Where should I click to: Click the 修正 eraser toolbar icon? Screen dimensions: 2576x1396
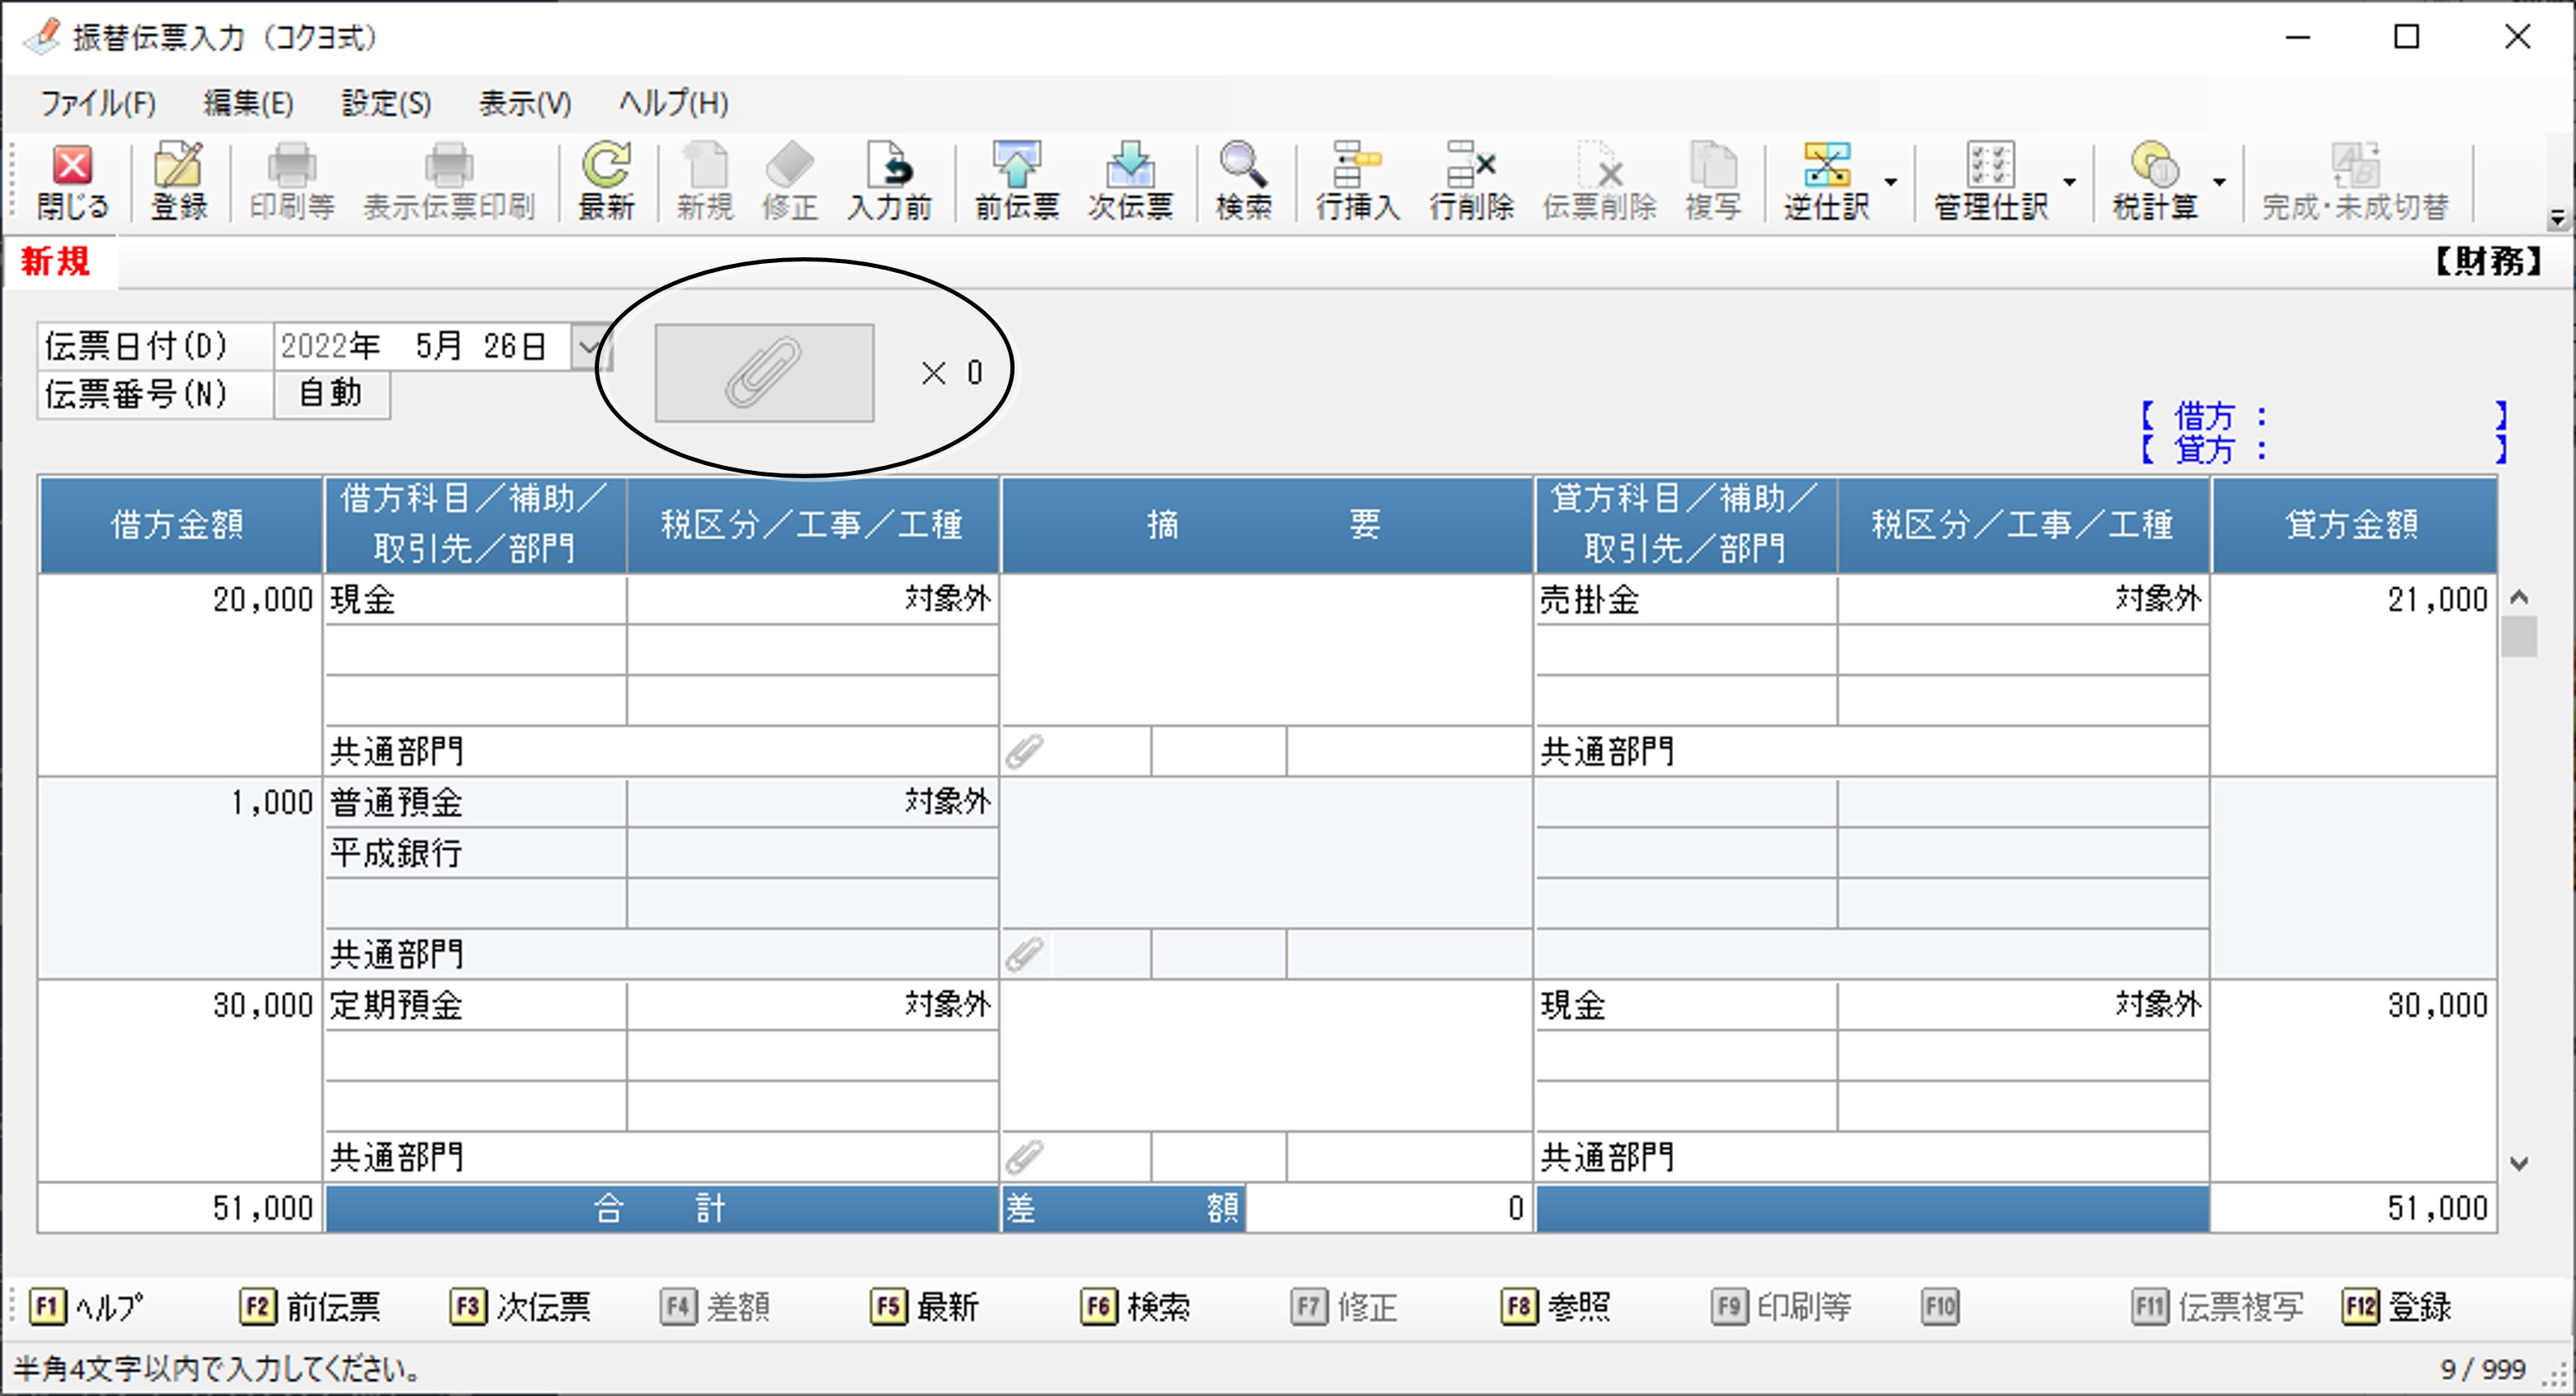[x=789, y=182]
